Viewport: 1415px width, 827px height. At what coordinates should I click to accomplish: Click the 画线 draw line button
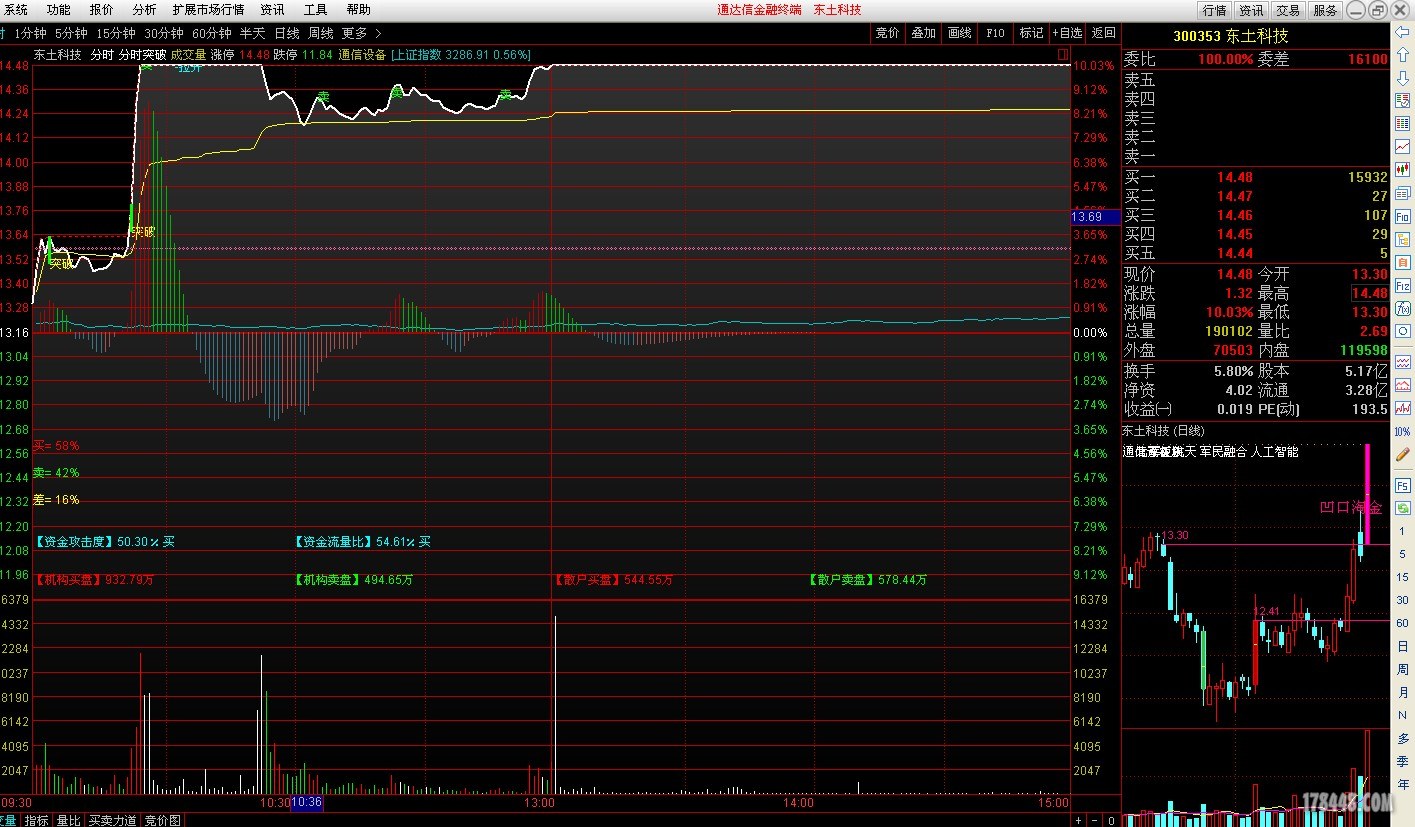click(x=959, y=33)
